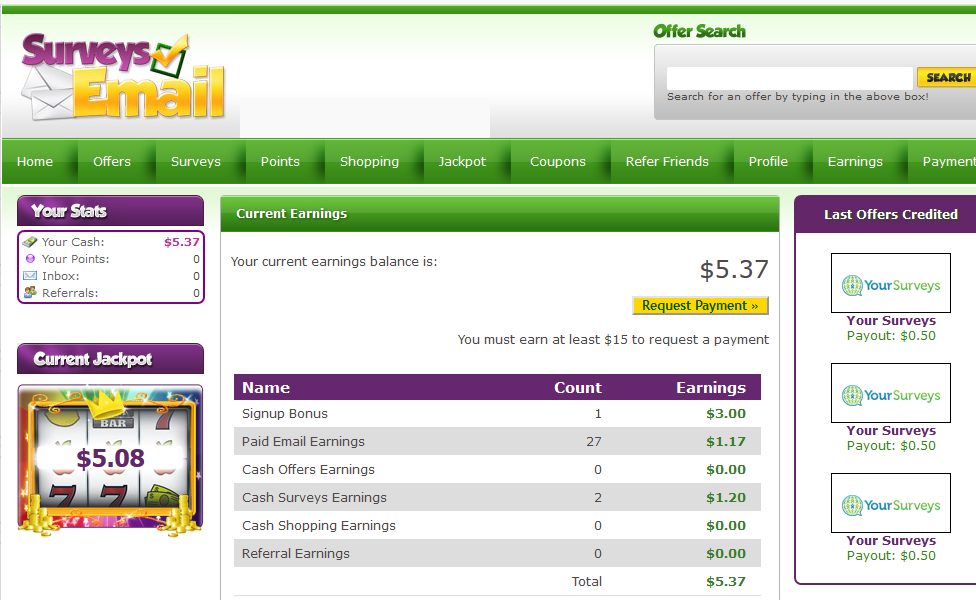This screenshot has height=608, width=976.
Task: Go to the Home menu item
Action: click(x=35, y=162)
